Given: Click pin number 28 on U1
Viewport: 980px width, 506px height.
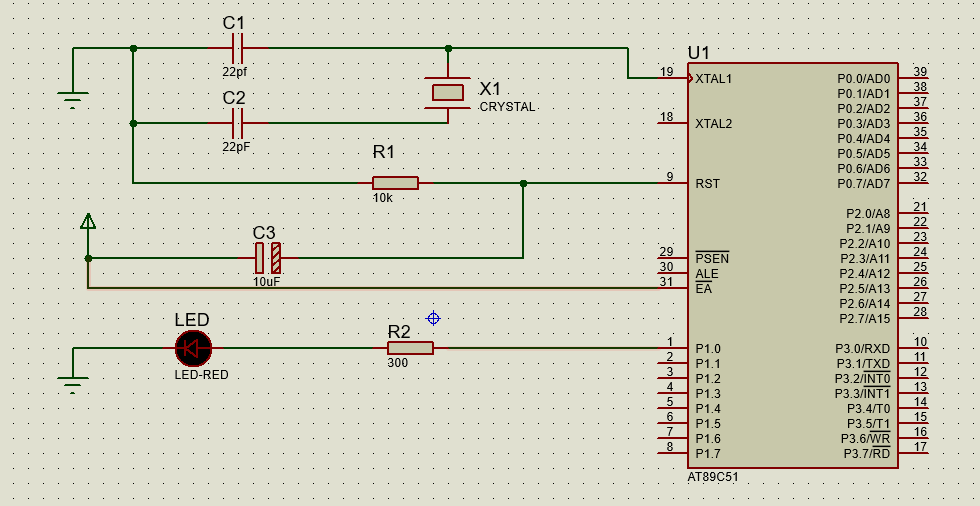Looking at the screenshot, I should coord(920,312).
